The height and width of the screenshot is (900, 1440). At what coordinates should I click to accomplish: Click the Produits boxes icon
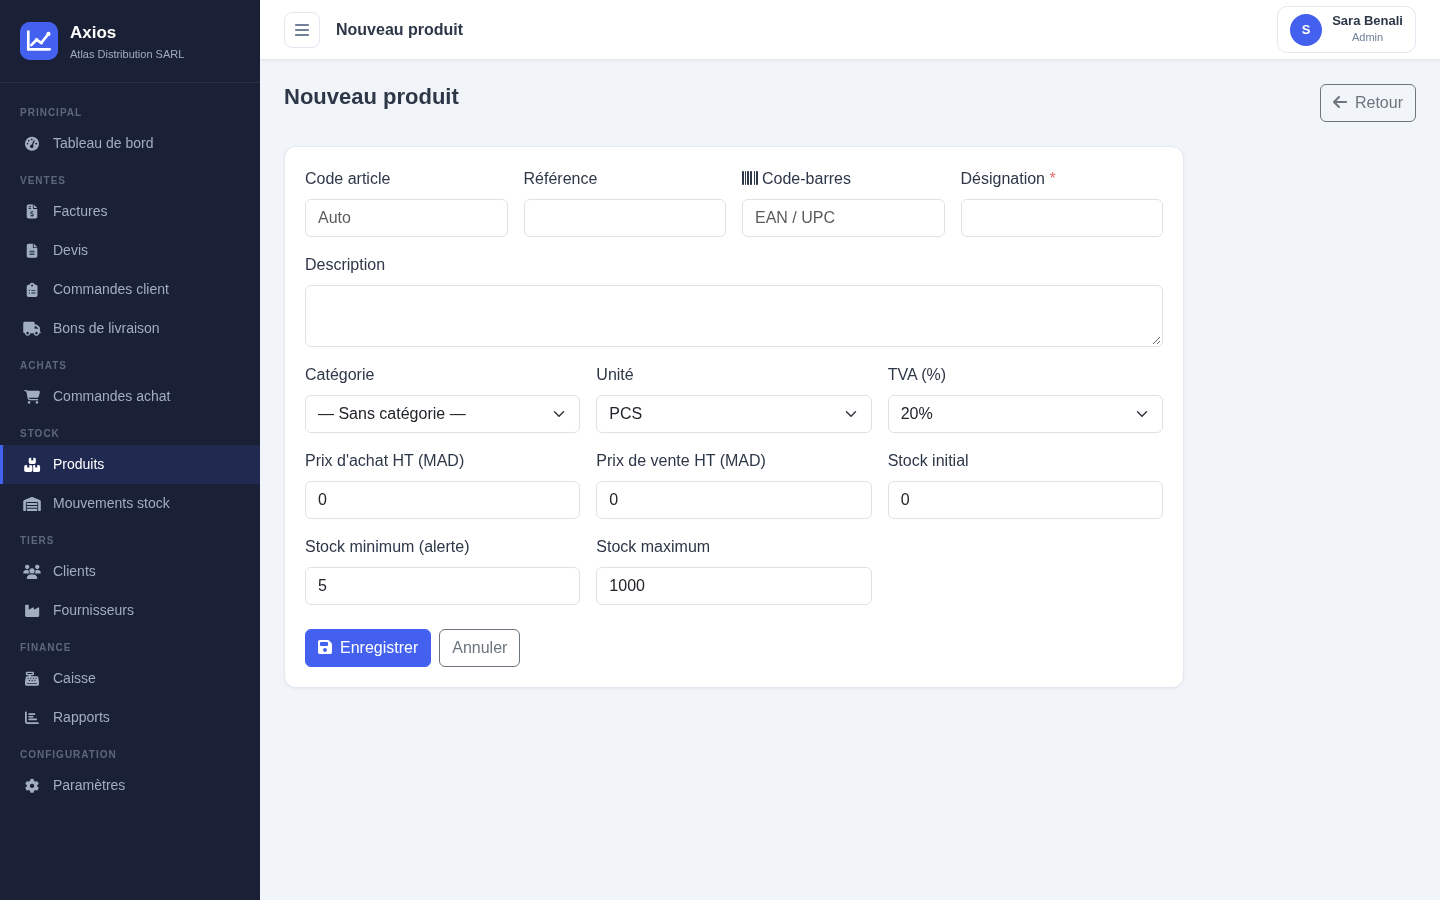coord(32,464)
